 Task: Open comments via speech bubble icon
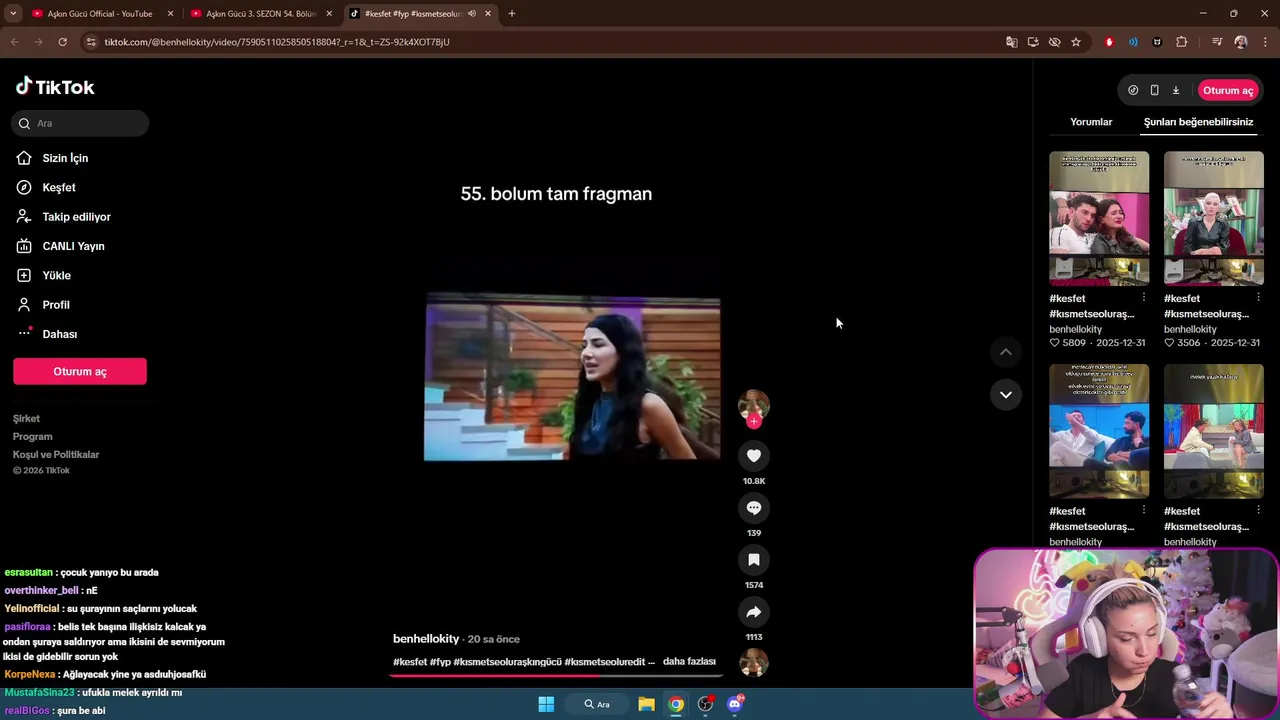754,508
